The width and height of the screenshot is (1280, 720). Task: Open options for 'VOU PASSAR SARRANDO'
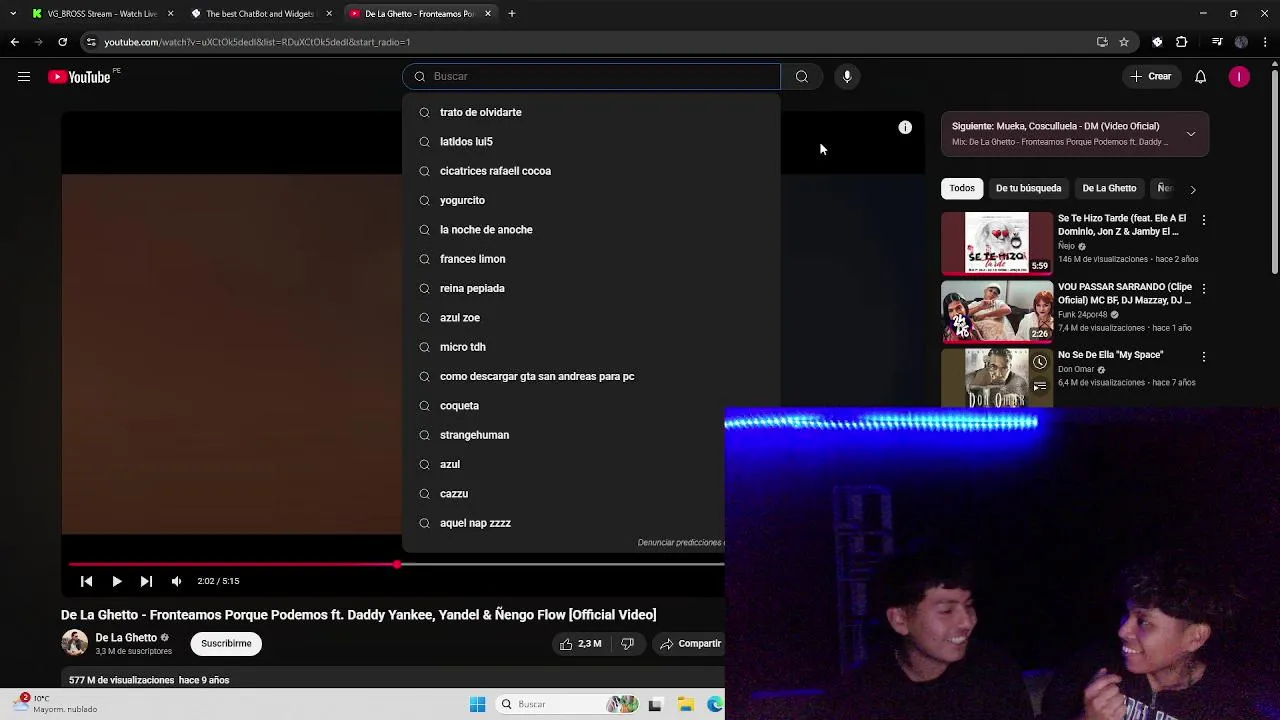point(1203,289)
